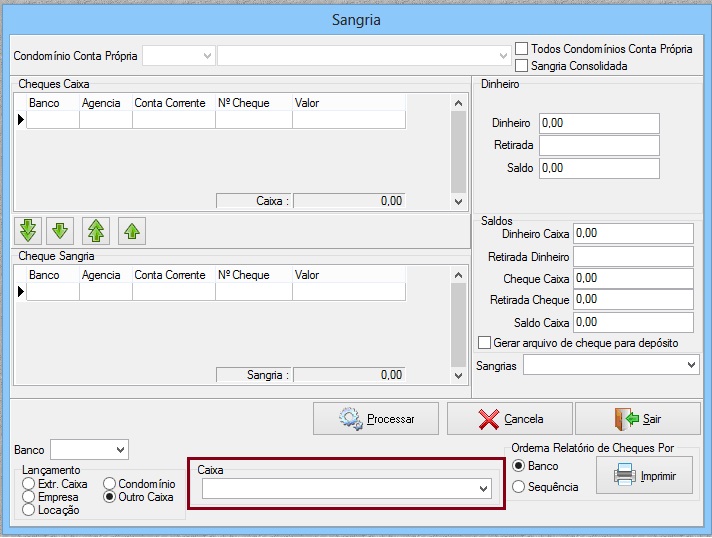Click the Retirada input field under Dinheiro
Screen dimensions: 712x538
click(x=599, y=146)
